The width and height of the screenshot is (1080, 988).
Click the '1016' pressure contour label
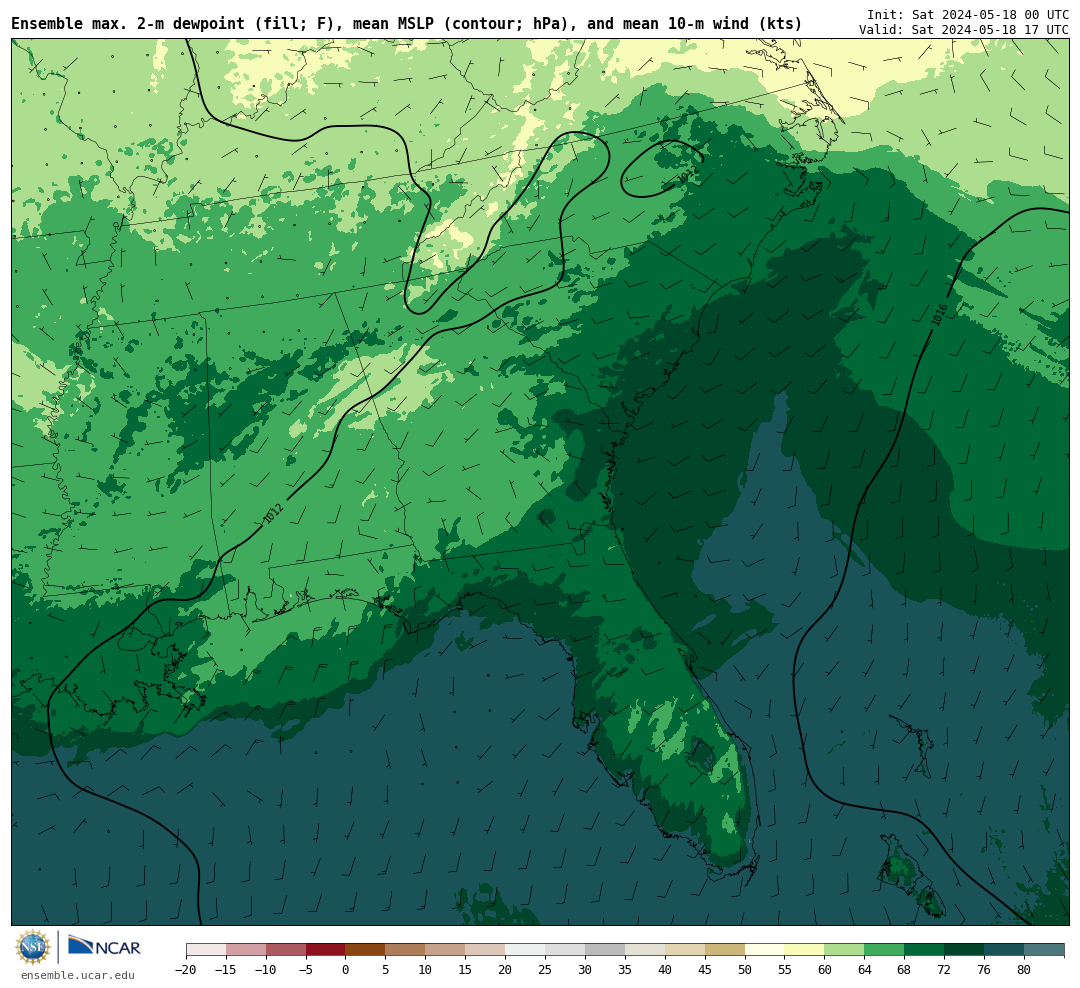(939, 315)
